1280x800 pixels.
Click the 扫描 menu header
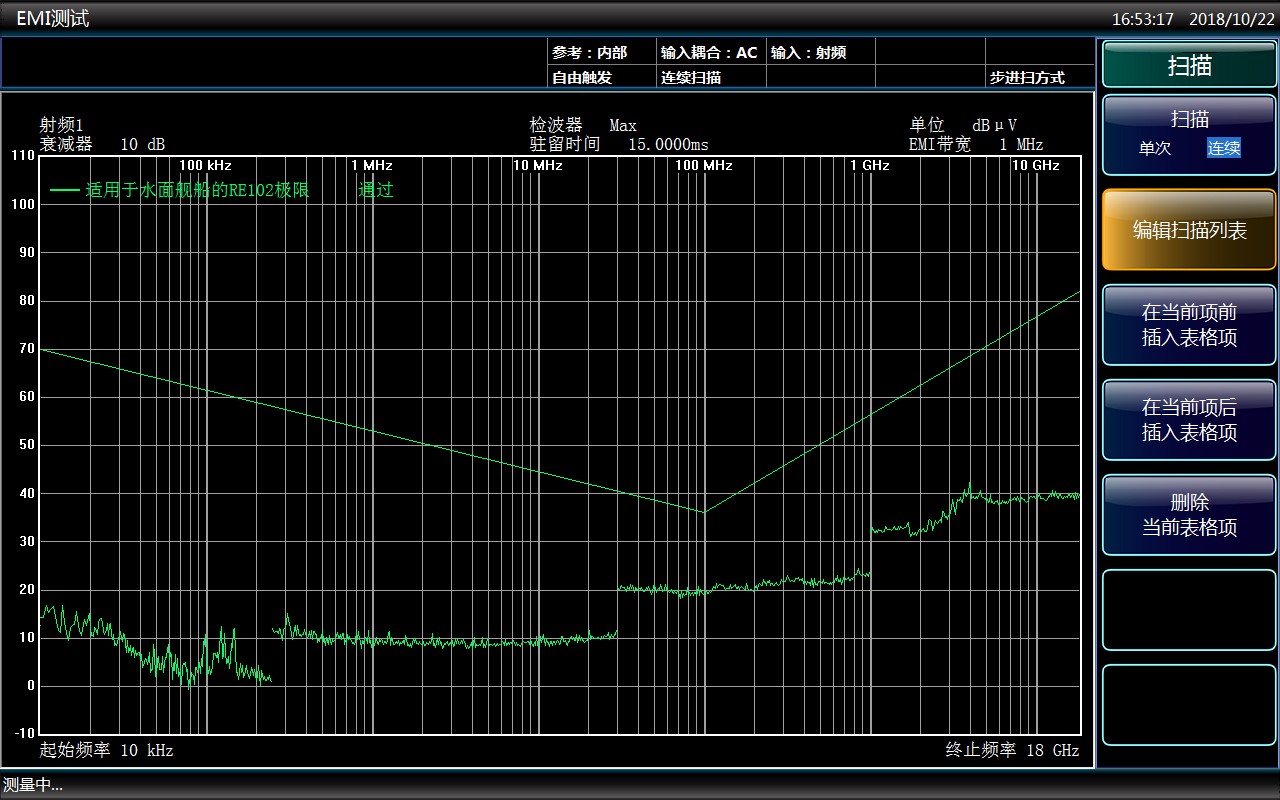[x=1189, y=66]
